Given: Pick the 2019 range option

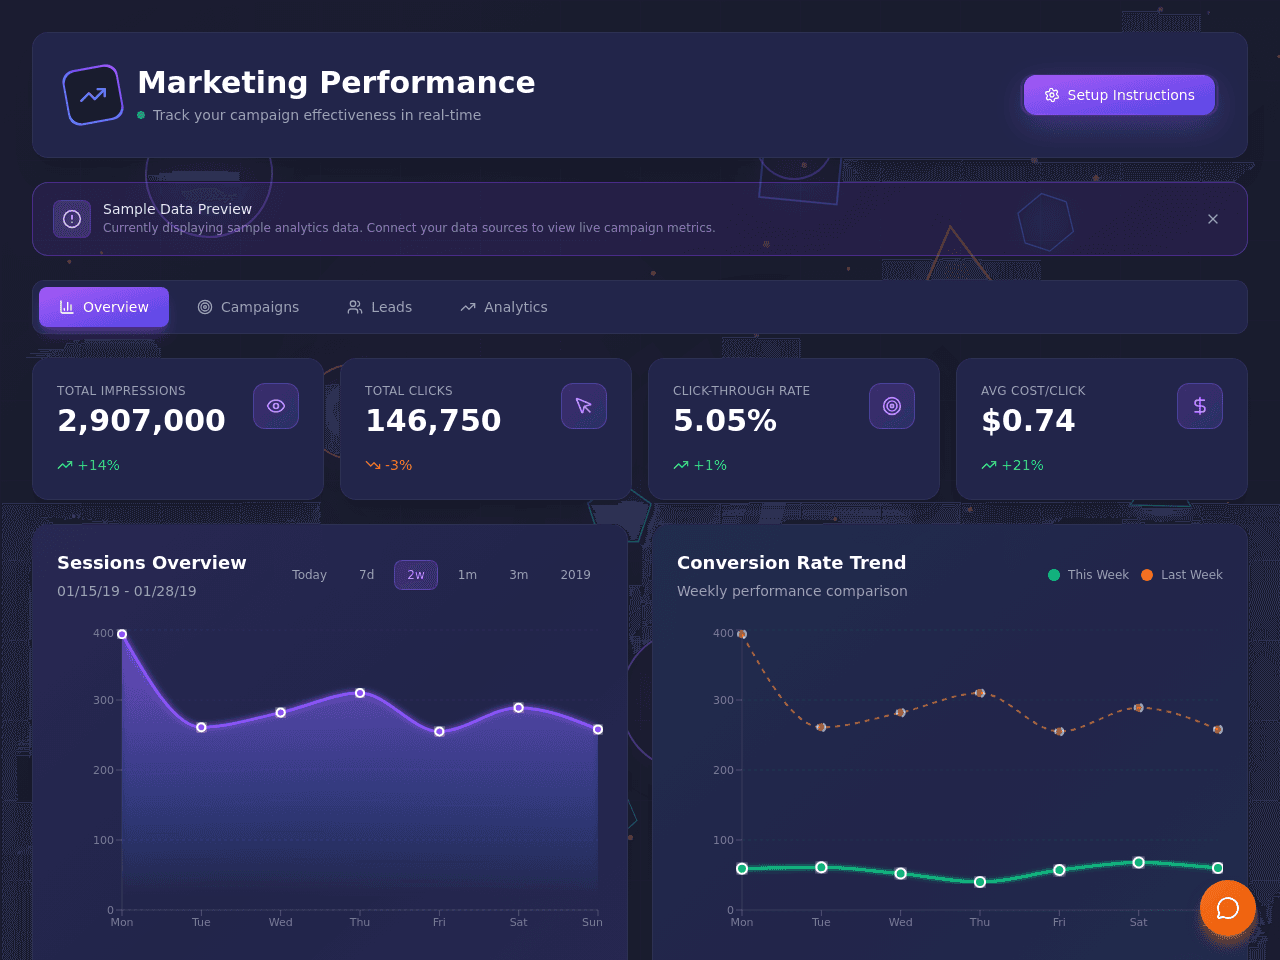Looking at the screenshot, I should point(575,575).
